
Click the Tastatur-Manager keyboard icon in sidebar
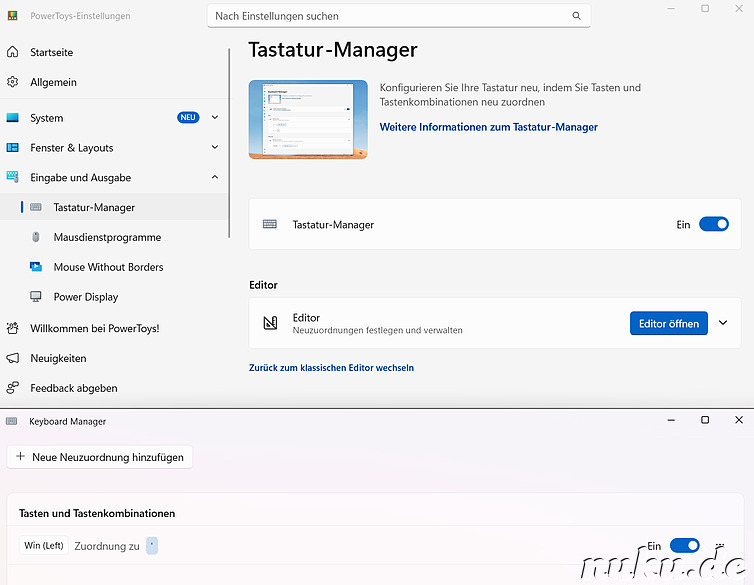click(36, 207)
